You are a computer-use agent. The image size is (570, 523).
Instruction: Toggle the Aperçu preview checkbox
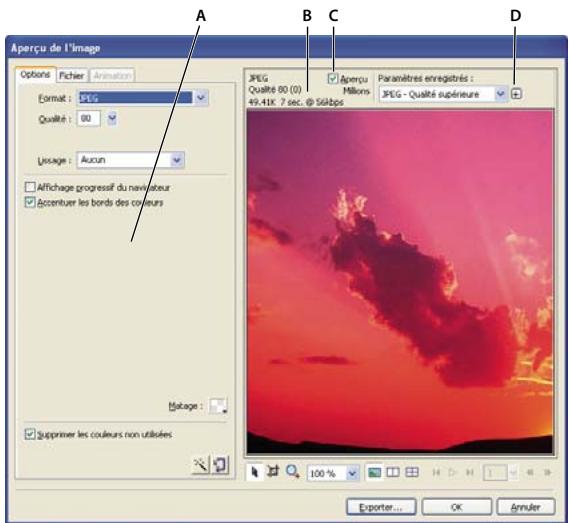pyautogui.click(x=333, y=79)
